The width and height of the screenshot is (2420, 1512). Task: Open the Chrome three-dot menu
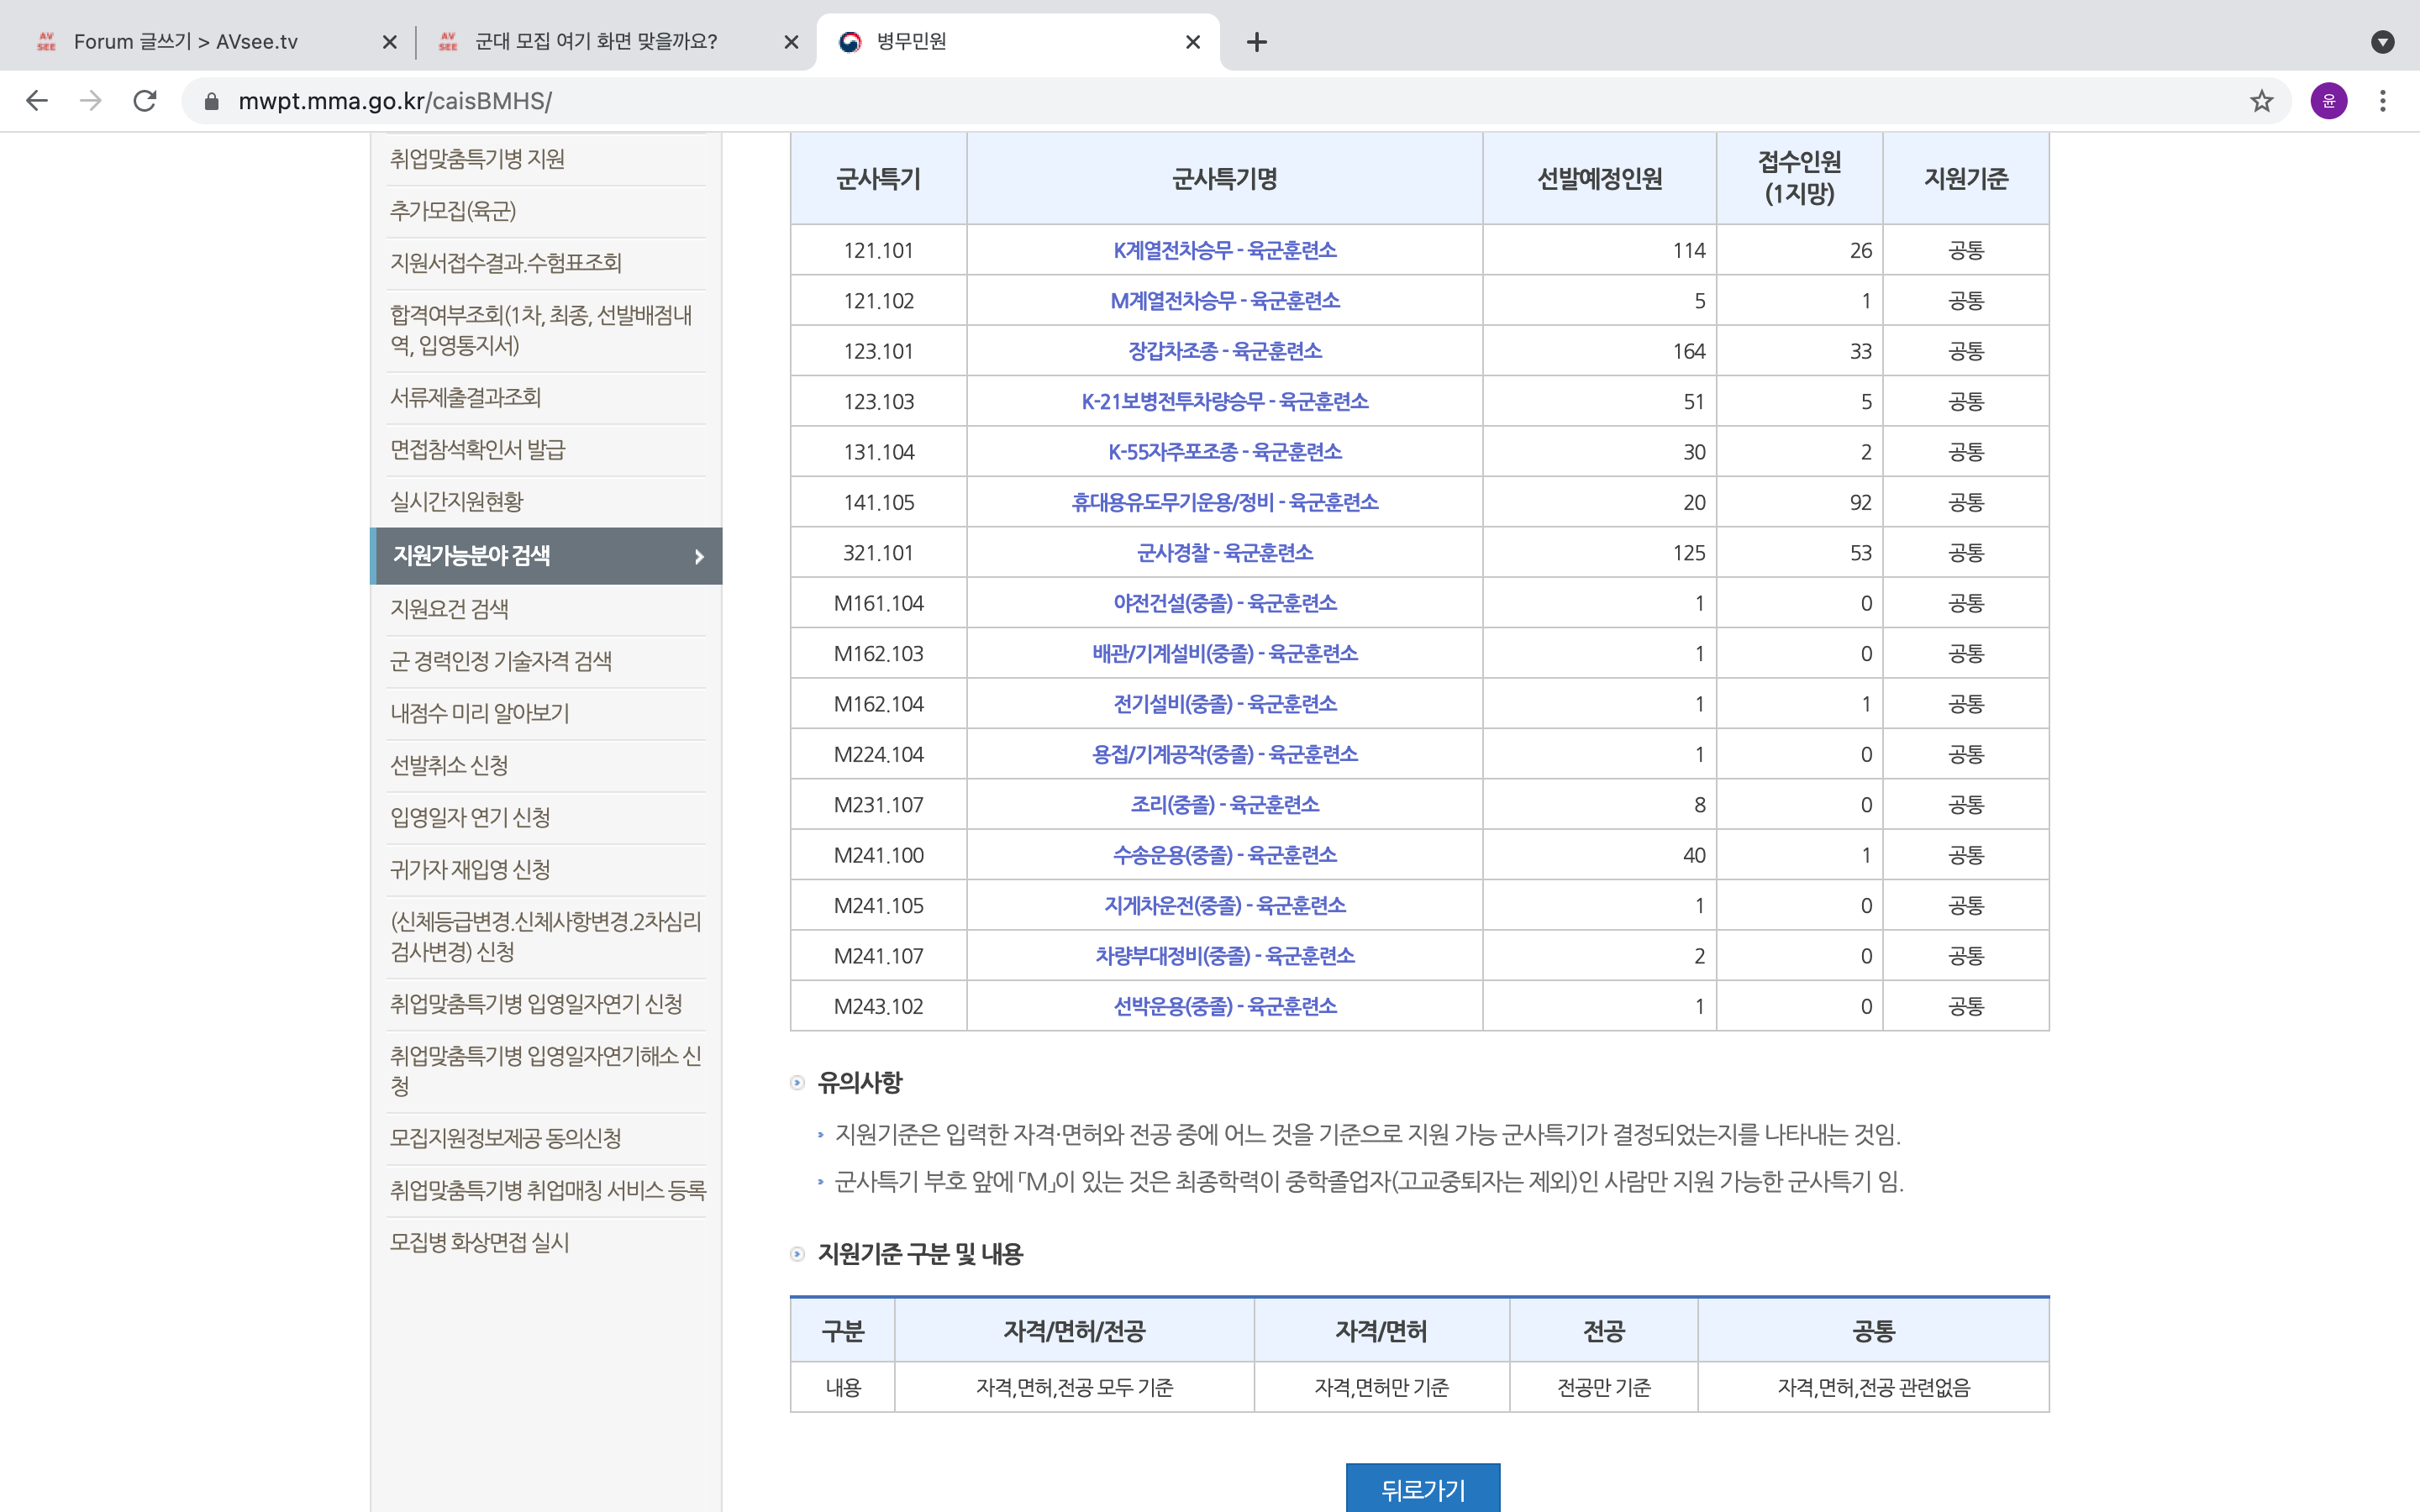[2383, 101]
